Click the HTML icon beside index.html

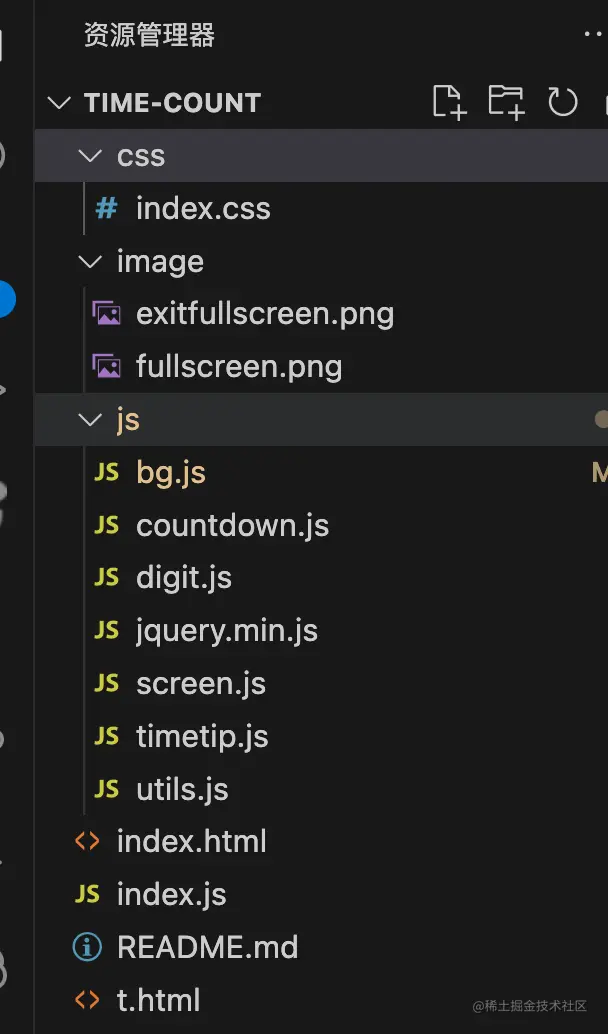point(87,841)
